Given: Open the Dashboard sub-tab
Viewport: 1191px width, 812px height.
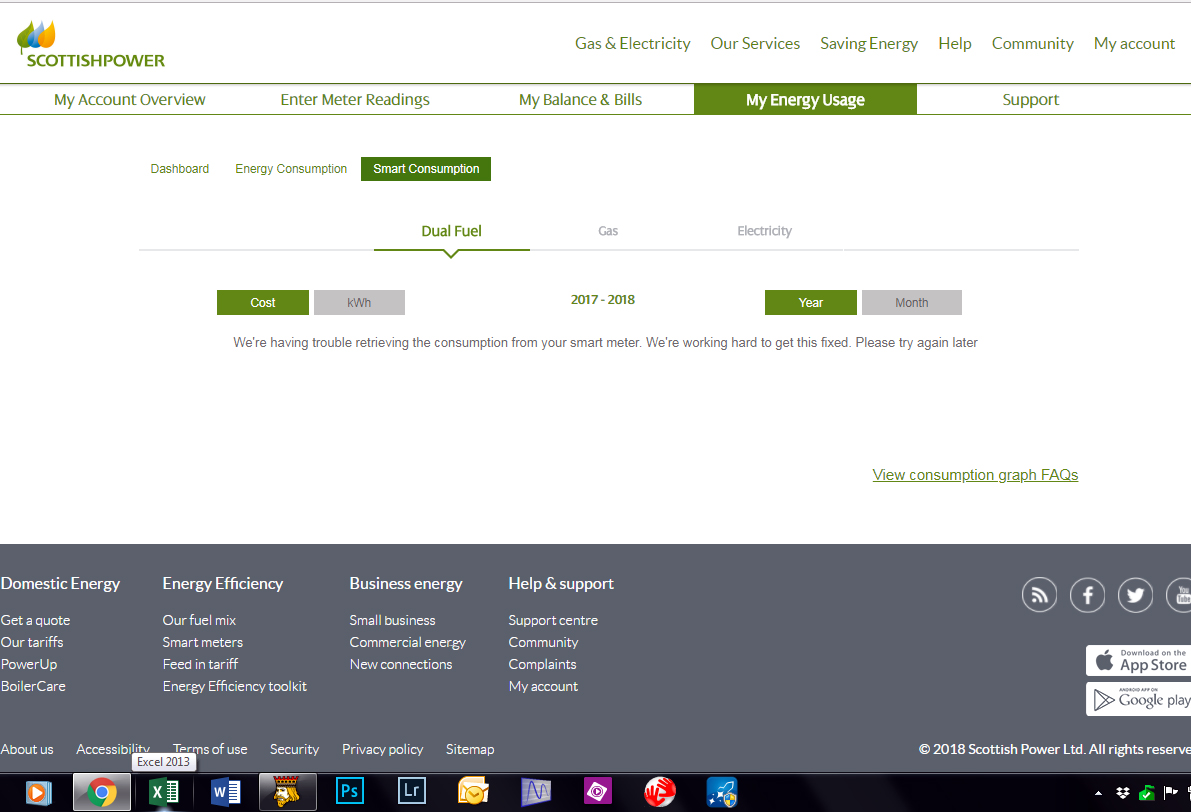Looking at the screenshot, I should tap(179, 169).
